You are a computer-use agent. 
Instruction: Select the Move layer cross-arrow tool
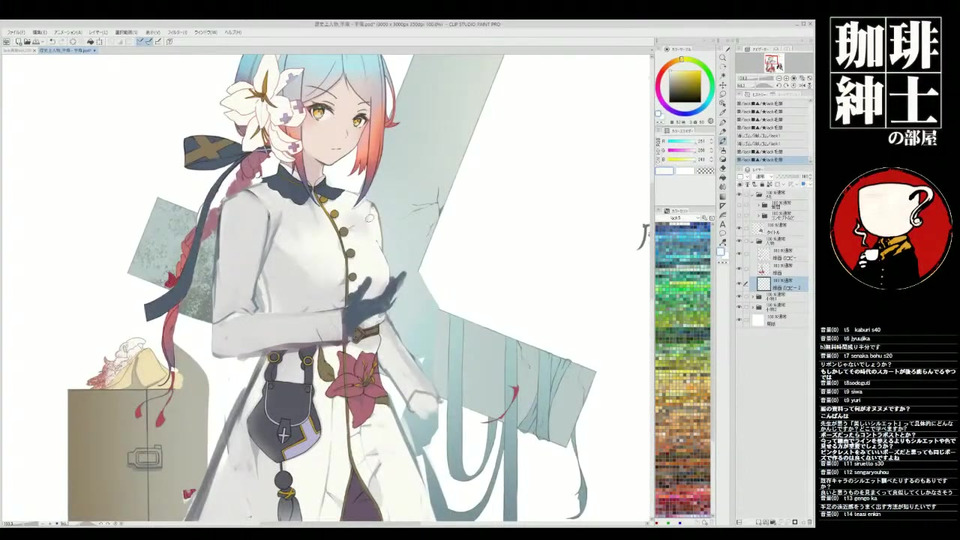coord(723,85)
